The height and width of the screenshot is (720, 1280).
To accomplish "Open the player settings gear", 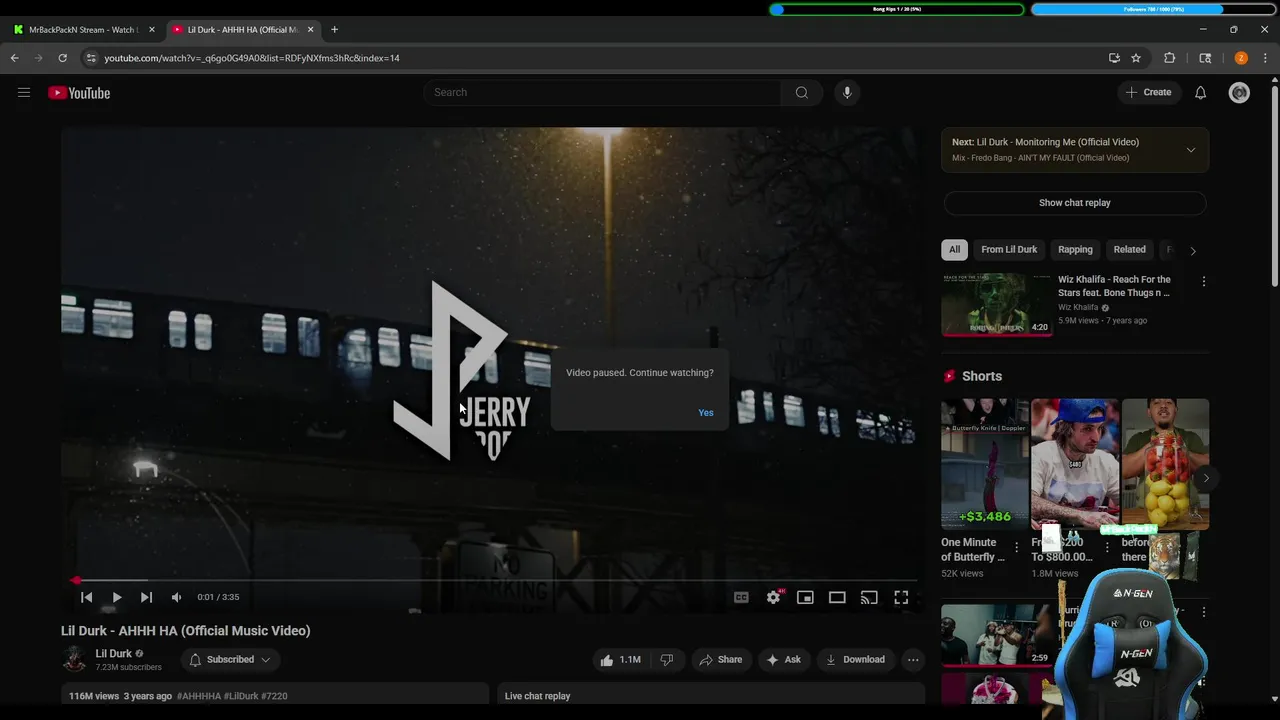I will [x=773, y=597].
